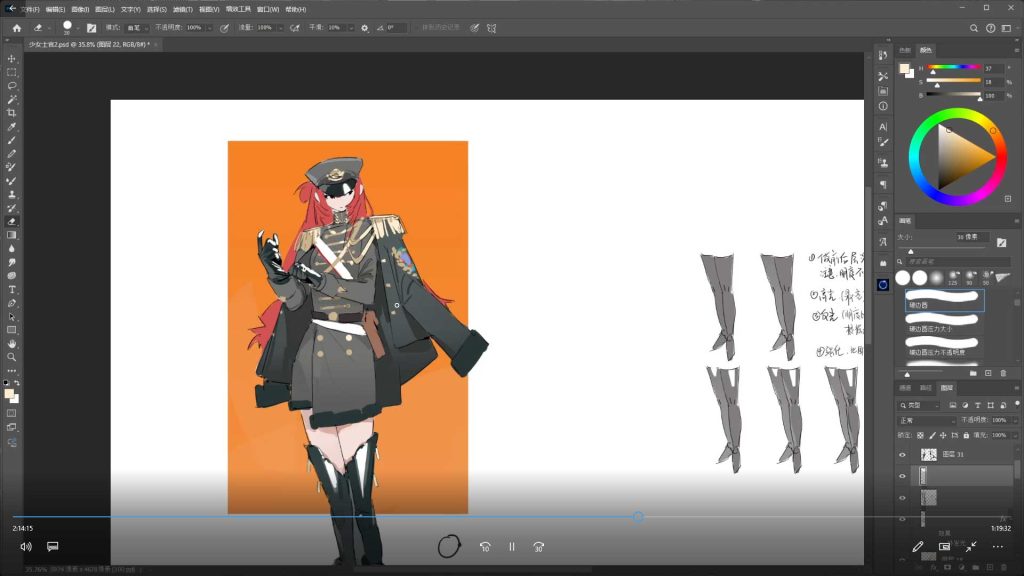Open eraser mode dropdown

[x=137, y=28]
